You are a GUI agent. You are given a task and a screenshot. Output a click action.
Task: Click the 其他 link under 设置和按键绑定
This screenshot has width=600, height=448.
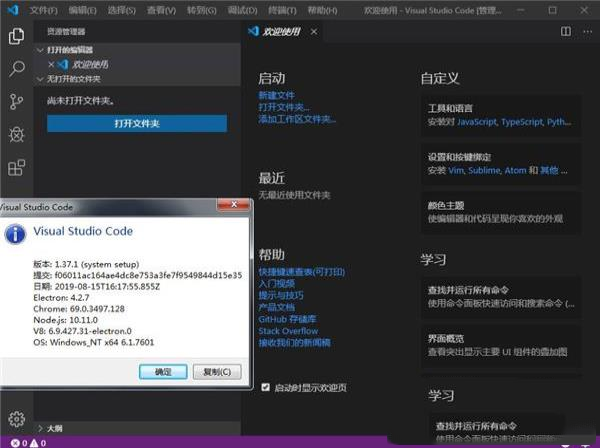coord(549,170)
